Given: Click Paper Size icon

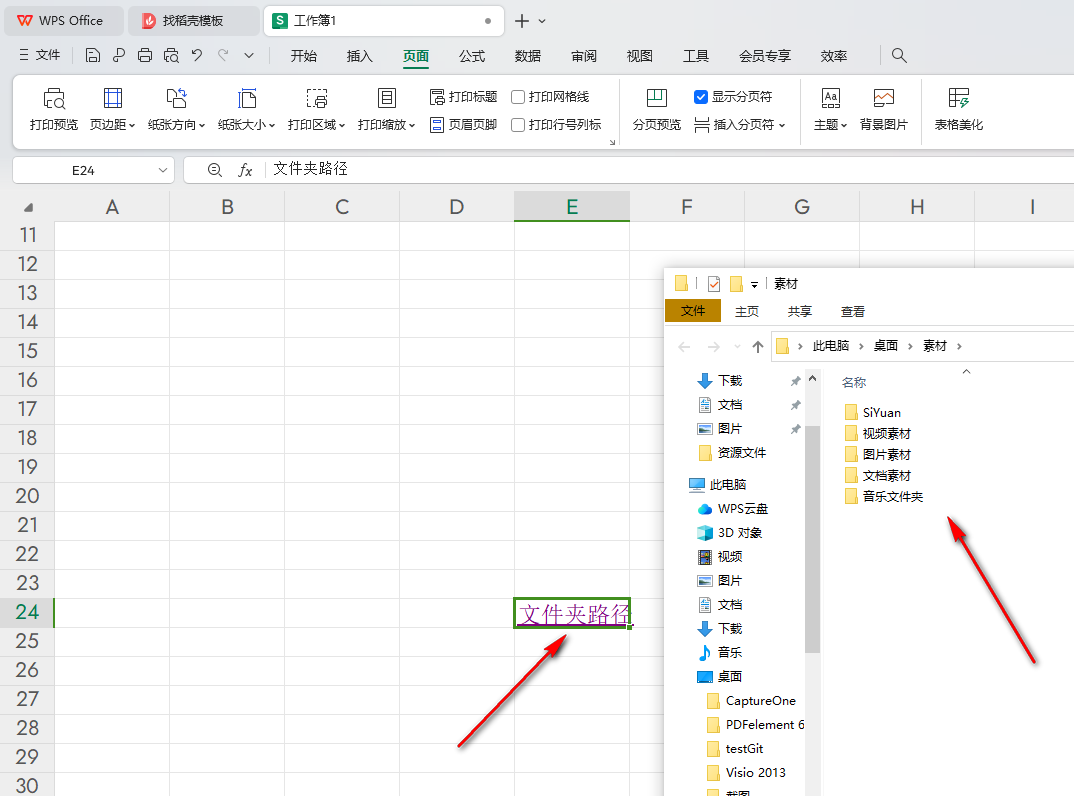Looking at the screenshot, I should coord(247,99).
